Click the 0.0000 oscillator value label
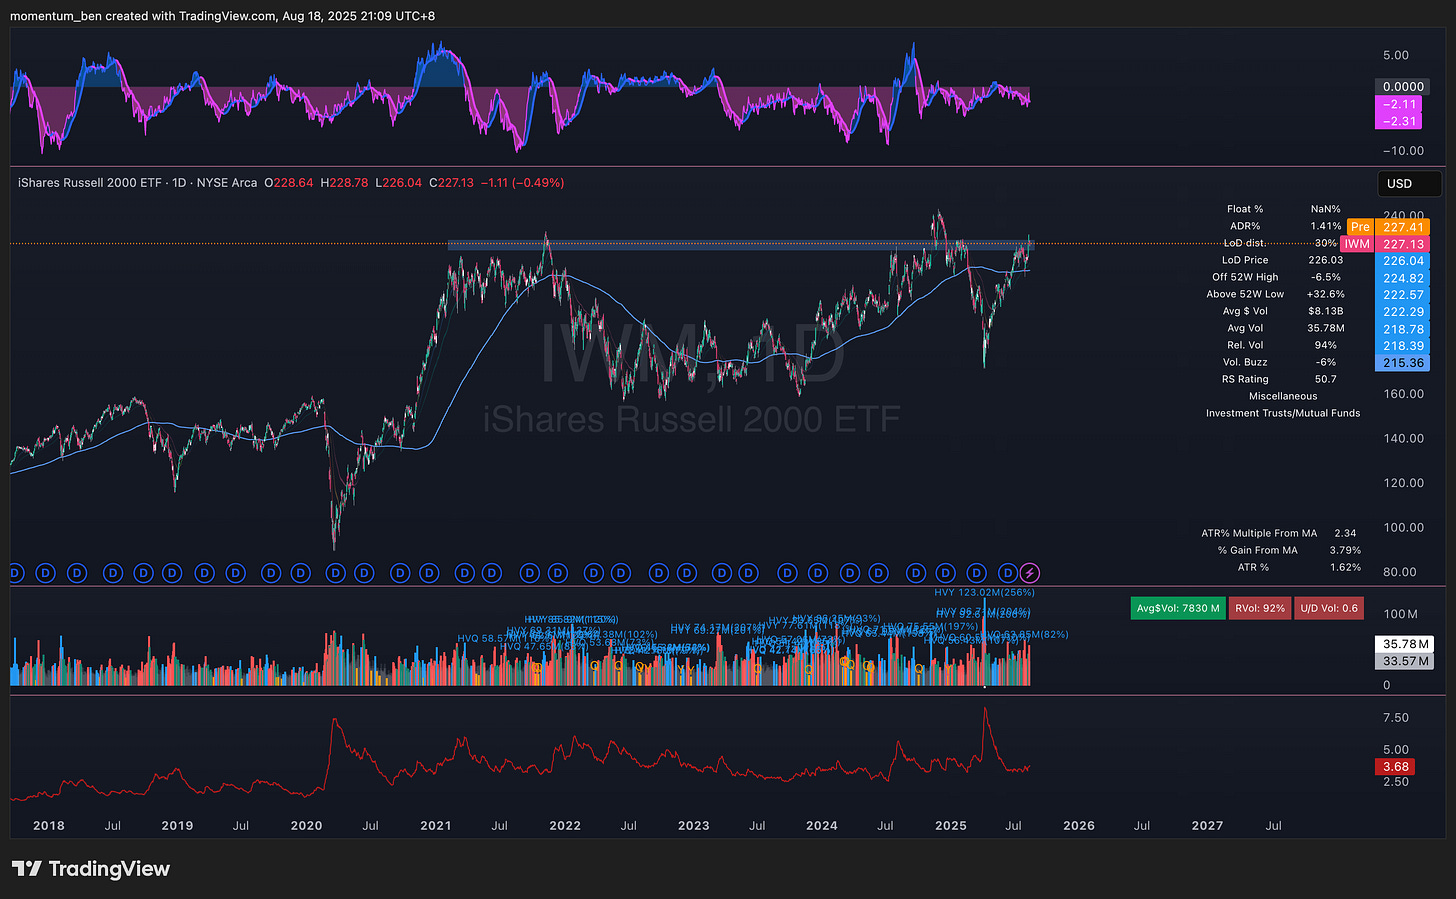Image resolution: width=1456 pixels, height=899 pixels. click(1403, 87)
